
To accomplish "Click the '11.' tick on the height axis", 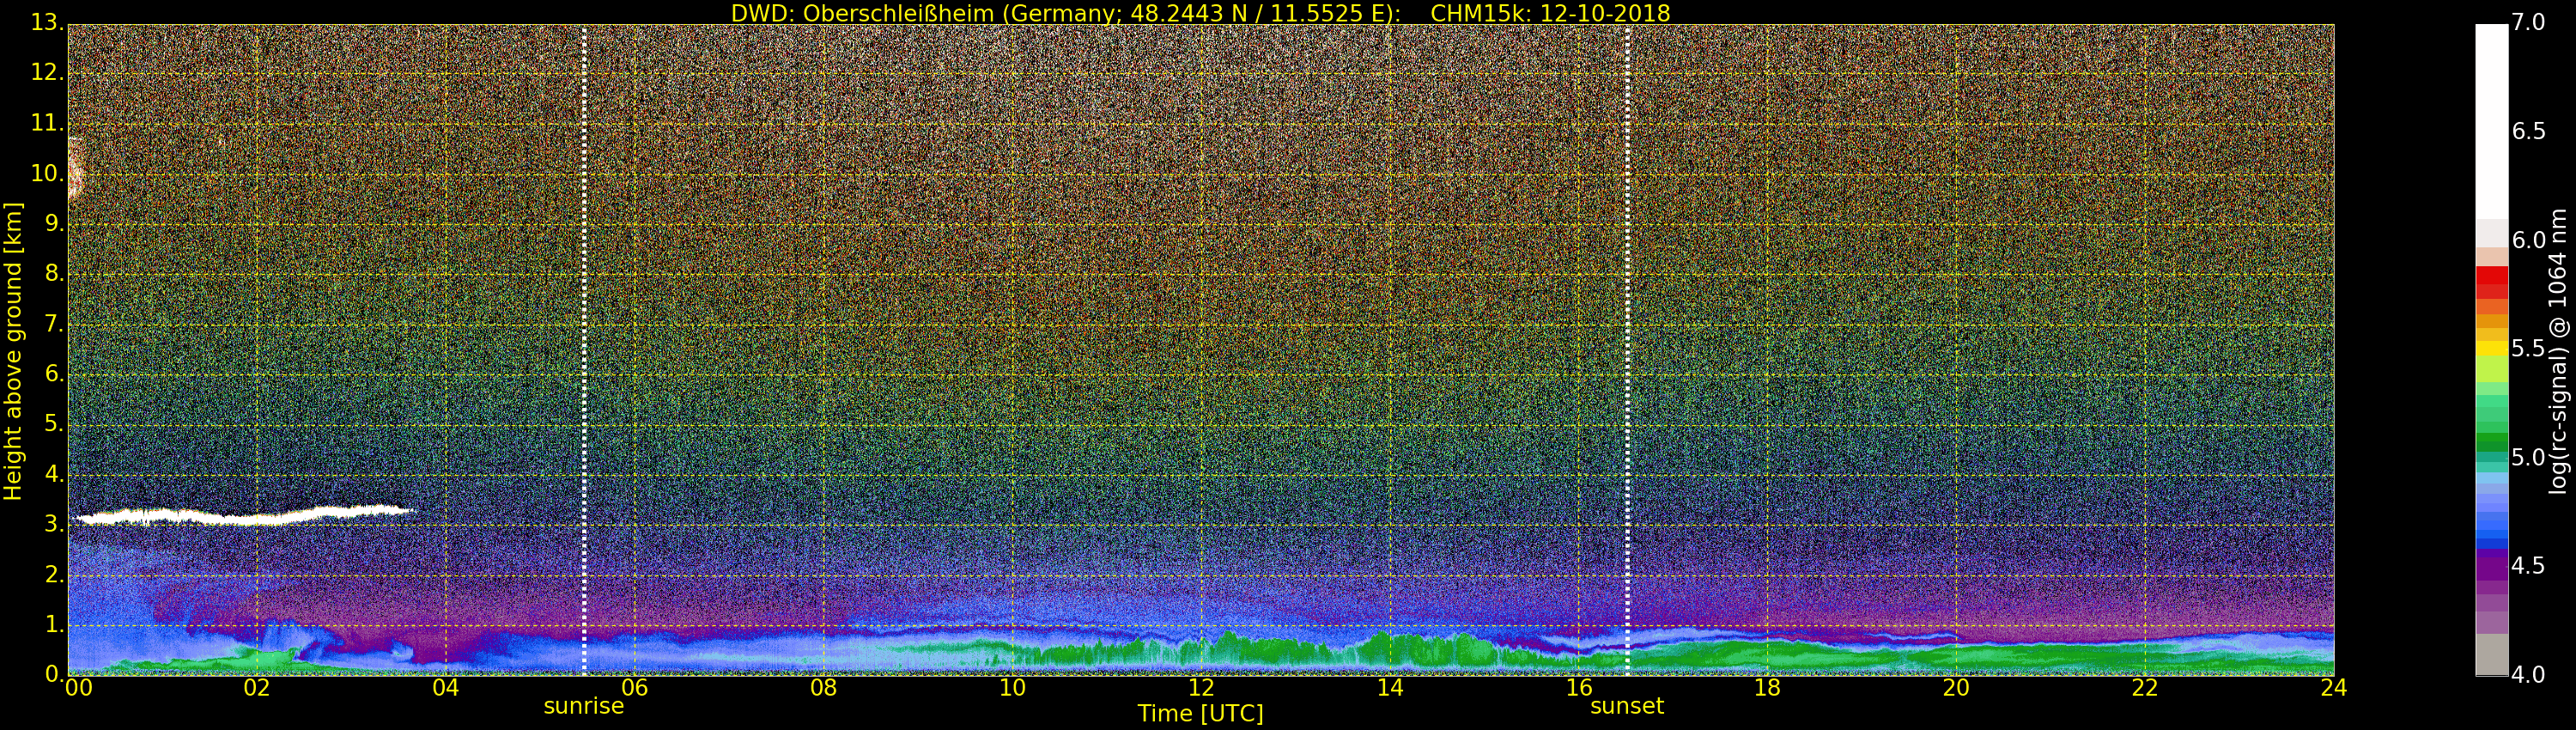I will pyautogui.click(x=47, y=123).
